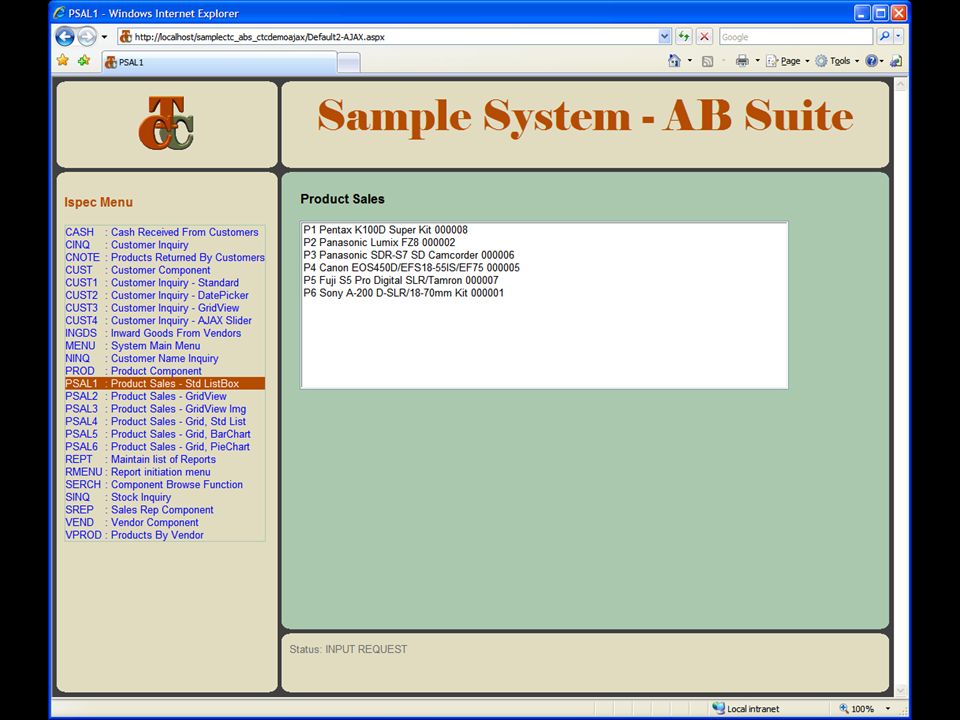Viewport: 960px width, 720px height.
Task: Open search provider options dropdown
Action: pos(898,37)
